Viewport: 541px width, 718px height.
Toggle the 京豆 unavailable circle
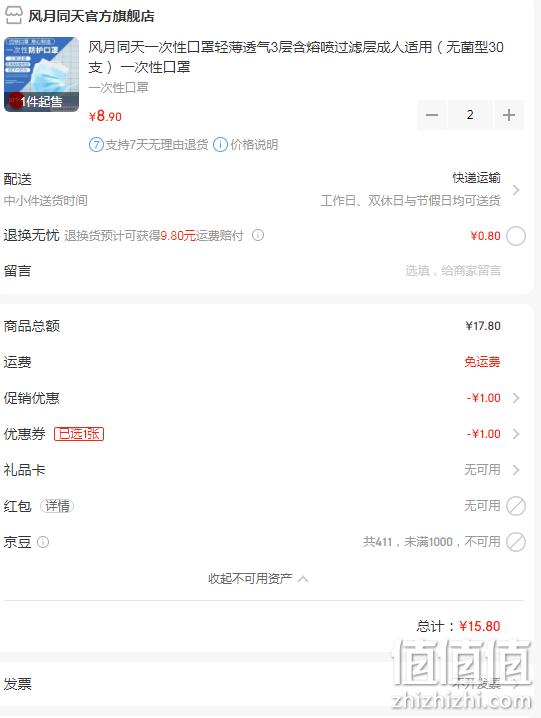516,542
